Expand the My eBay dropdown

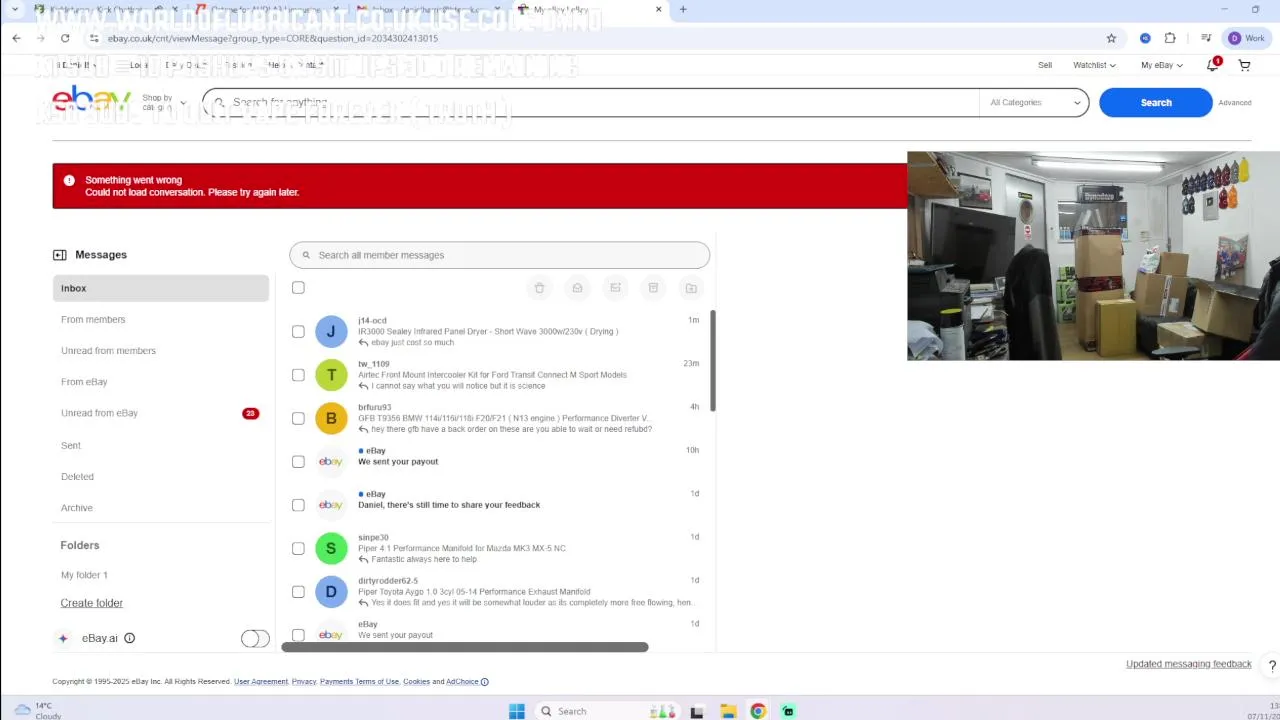click(1162, 65)
